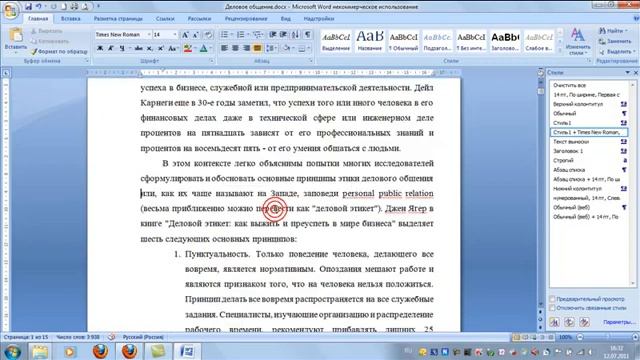Viewport: 640px width, 360px height.
Task: Open Изменить стили dropdown
Action: point(578,41)
